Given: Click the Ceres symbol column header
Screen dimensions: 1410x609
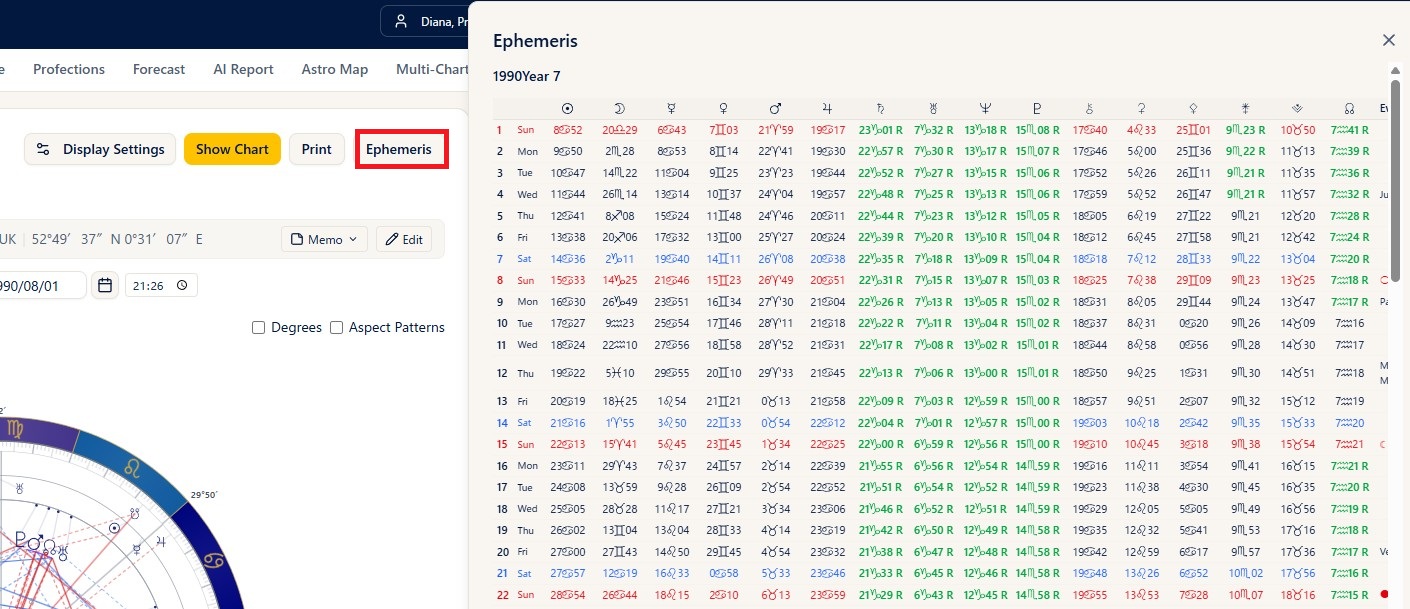Looking at the screenshot, I should click(x=1141, y=108).
